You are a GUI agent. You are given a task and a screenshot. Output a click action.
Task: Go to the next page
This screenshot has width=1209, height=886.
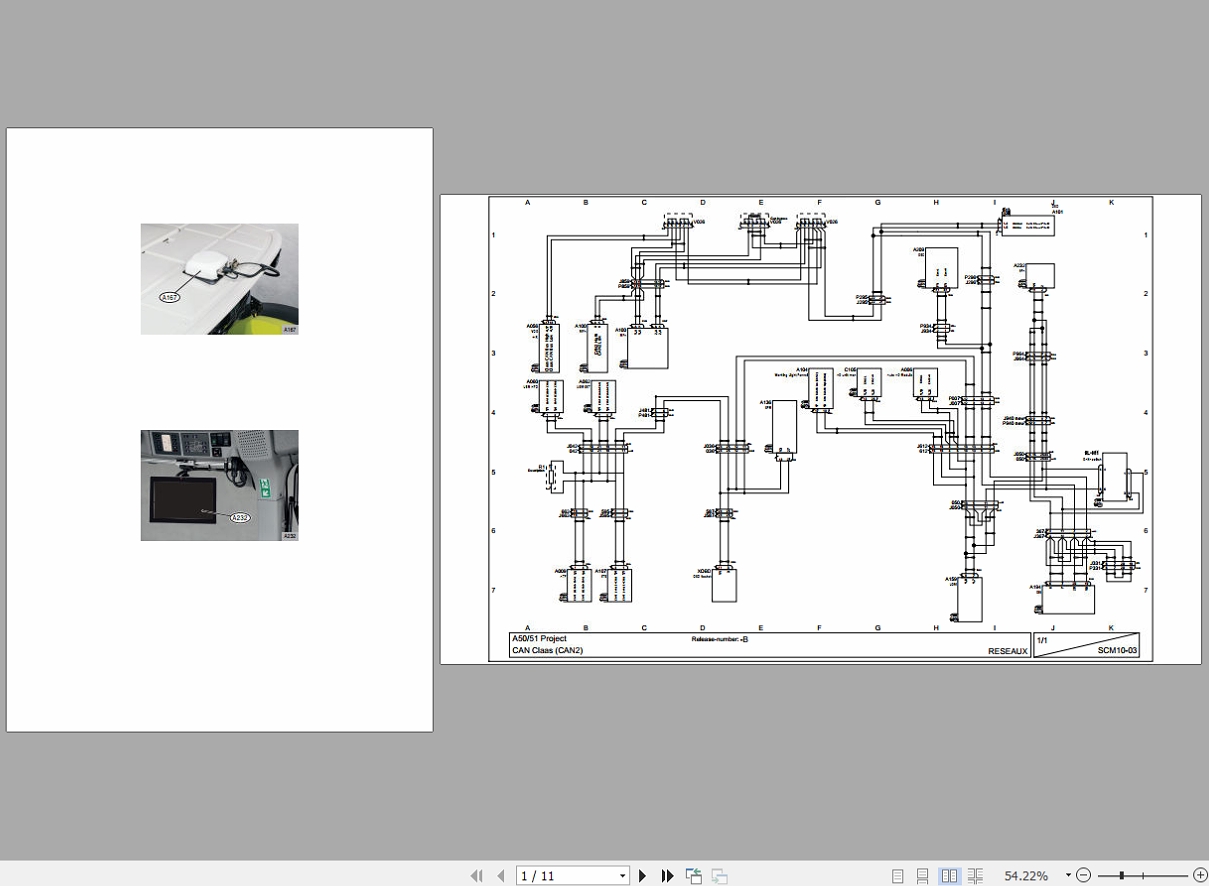click(643, 876)
